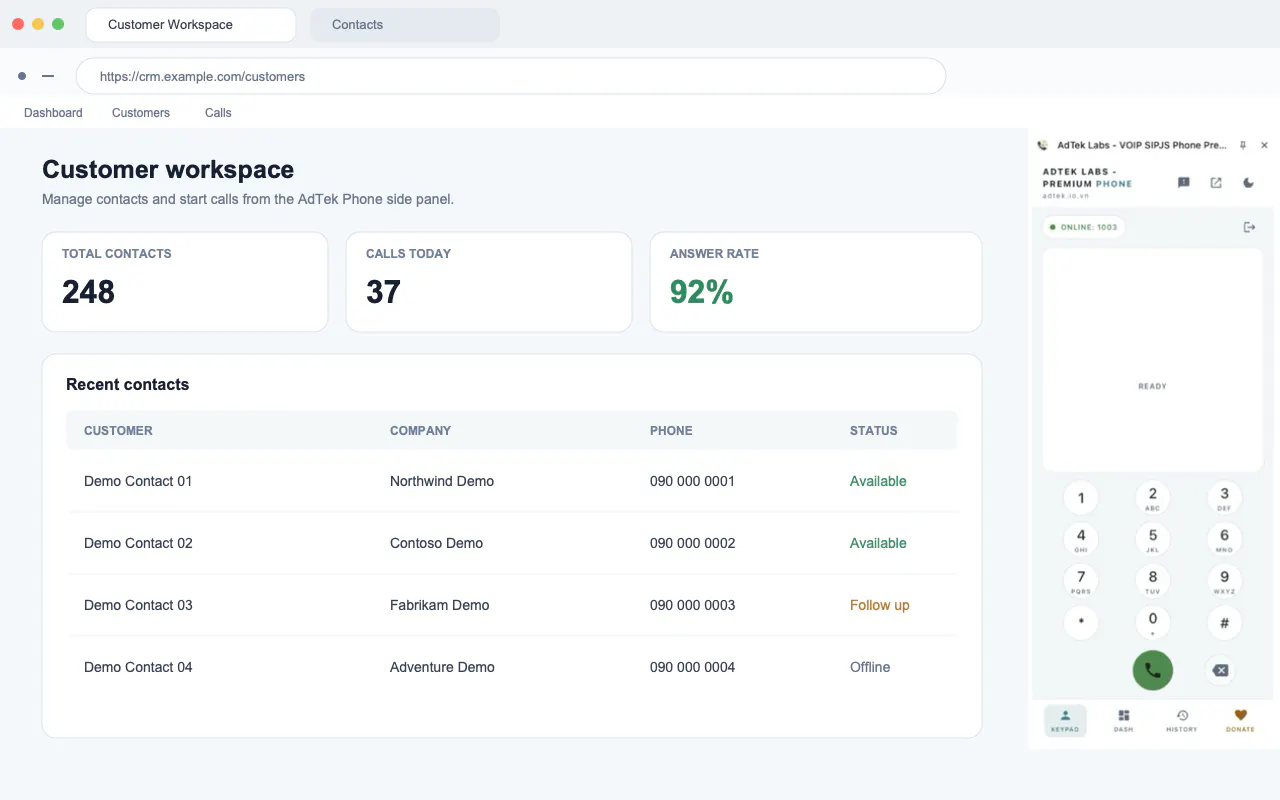Click the Adventure Demo company cell
Viewport: 1280px width, 800px height.
pos(442,667)
